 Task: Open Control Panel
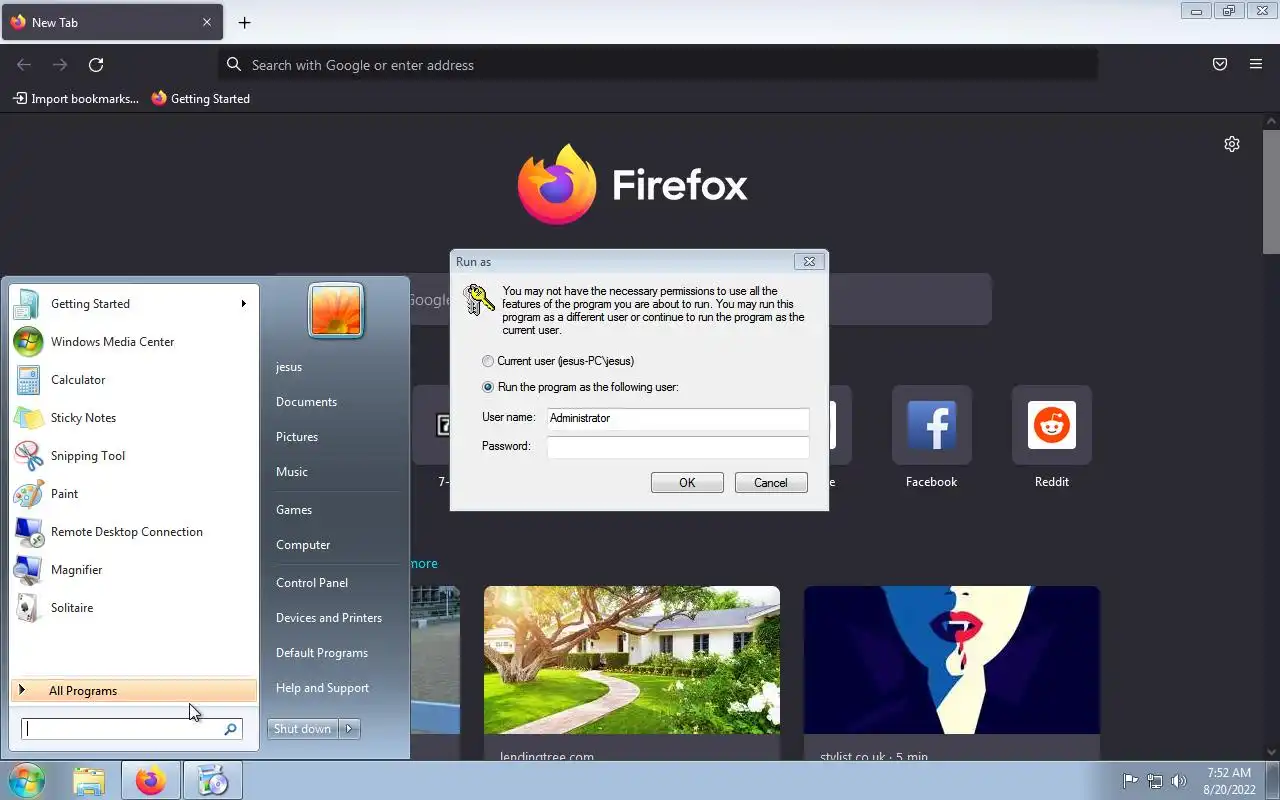(312, 583)
